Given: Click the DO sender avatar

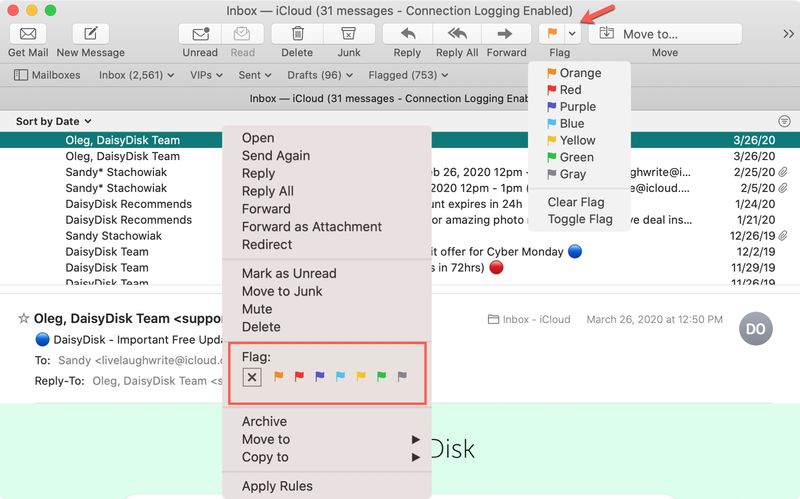Looking at the screenshot, I should pos(756,329).
